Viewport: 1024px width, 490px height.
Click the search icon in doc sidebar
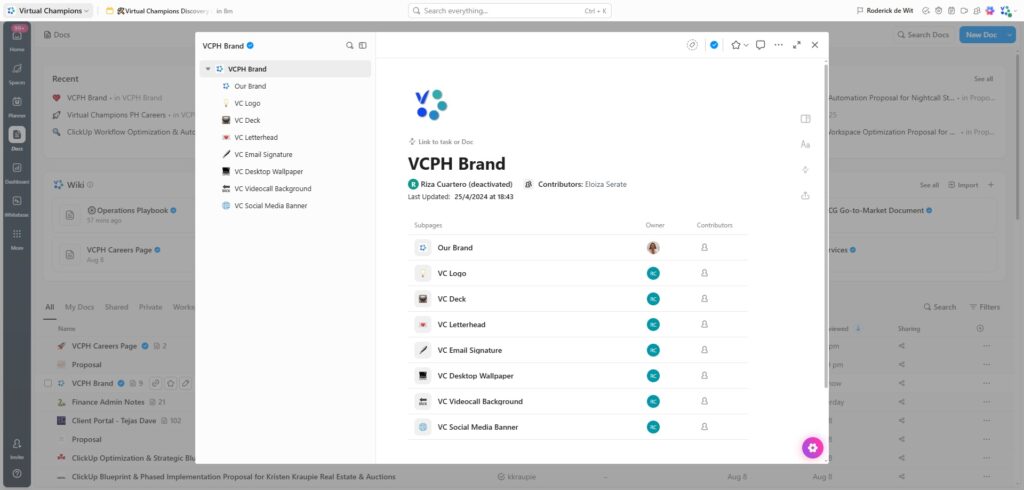(x=349, y=45)
